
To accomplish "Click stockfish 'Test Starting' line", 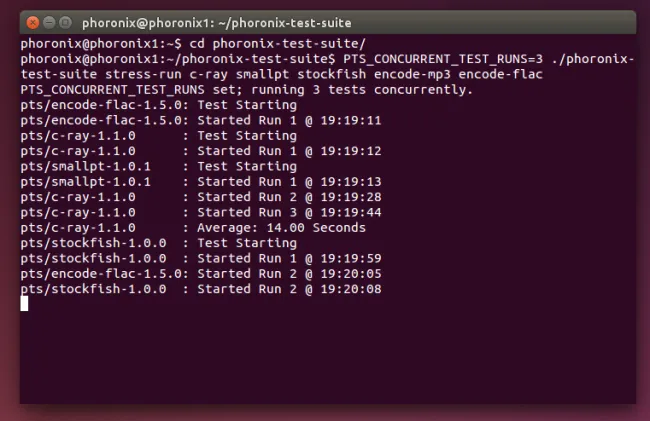I will (159, 243).
